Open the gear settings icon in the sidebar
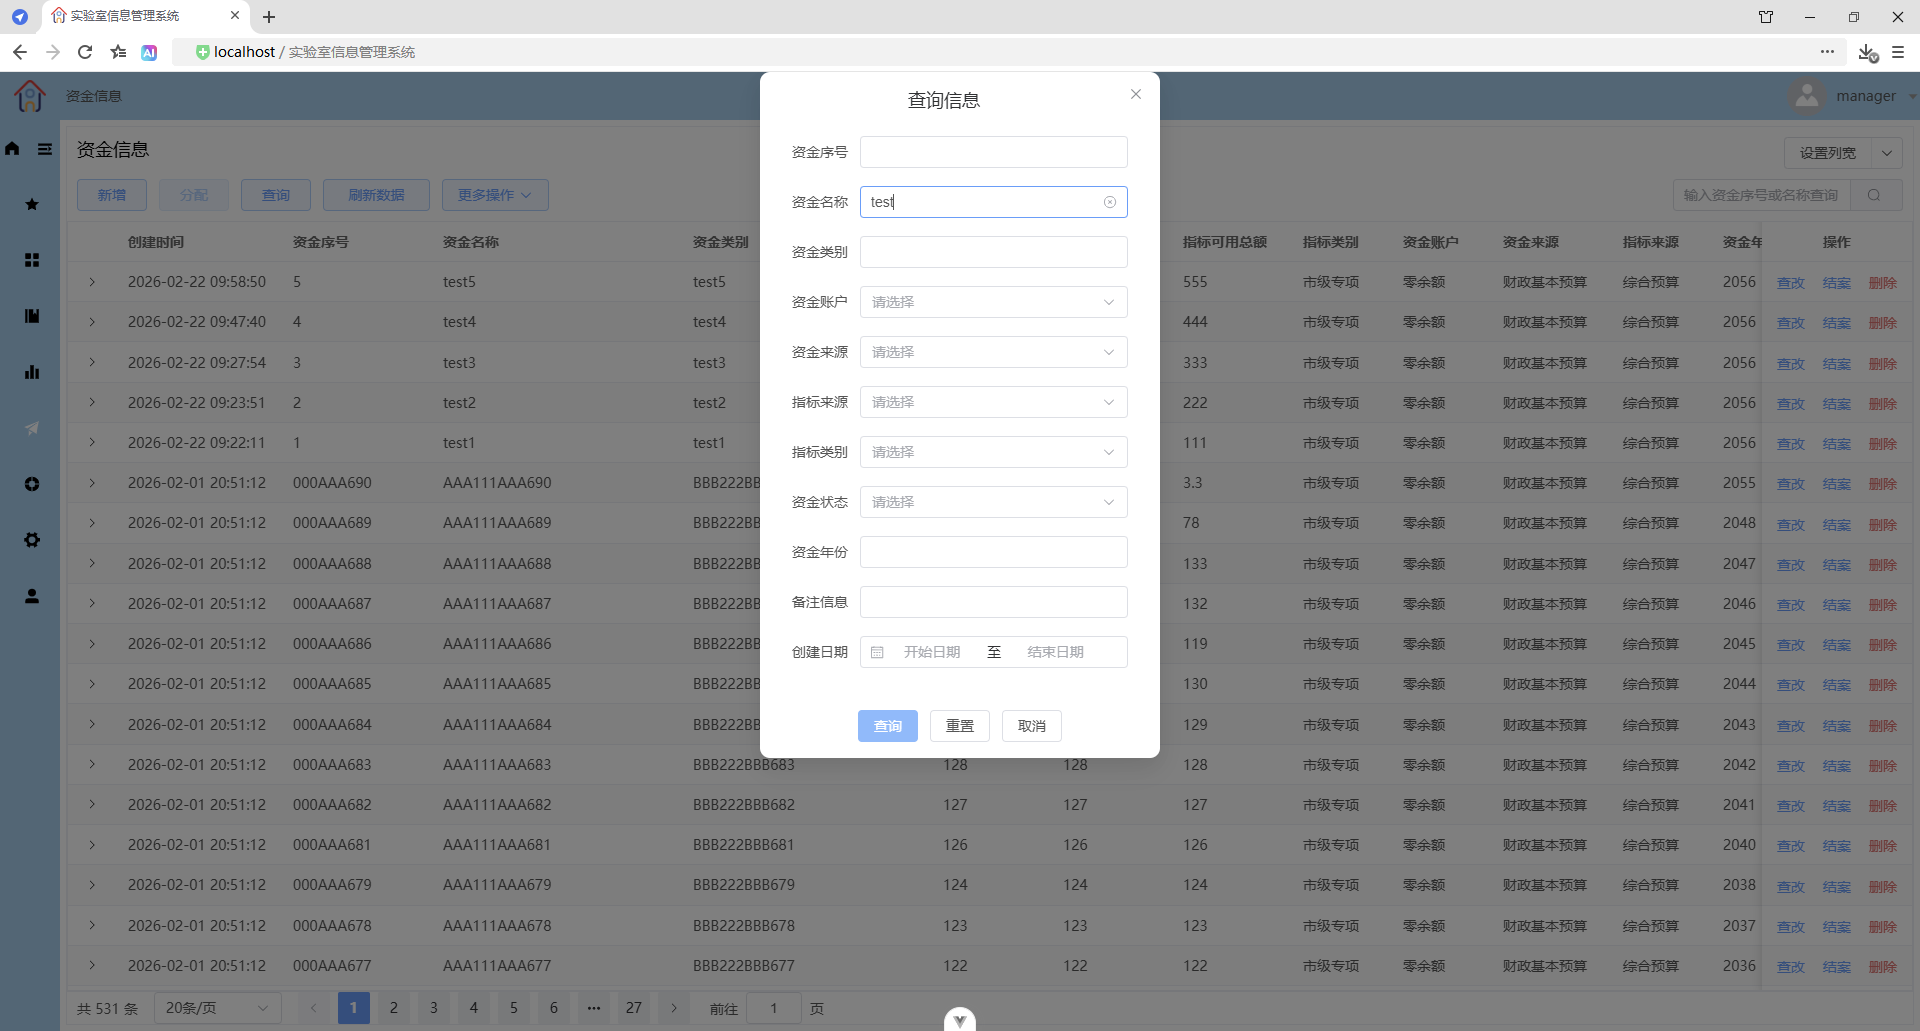 coord(32,540)
